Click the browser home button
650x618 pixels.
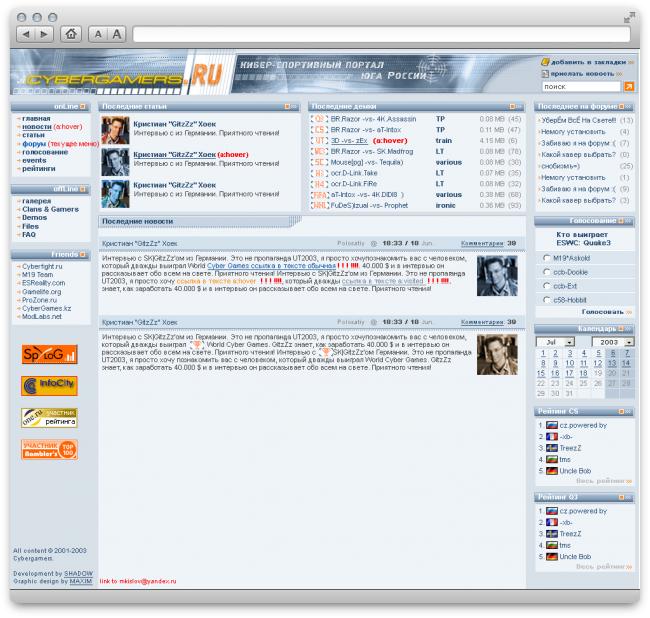[71, 34]
